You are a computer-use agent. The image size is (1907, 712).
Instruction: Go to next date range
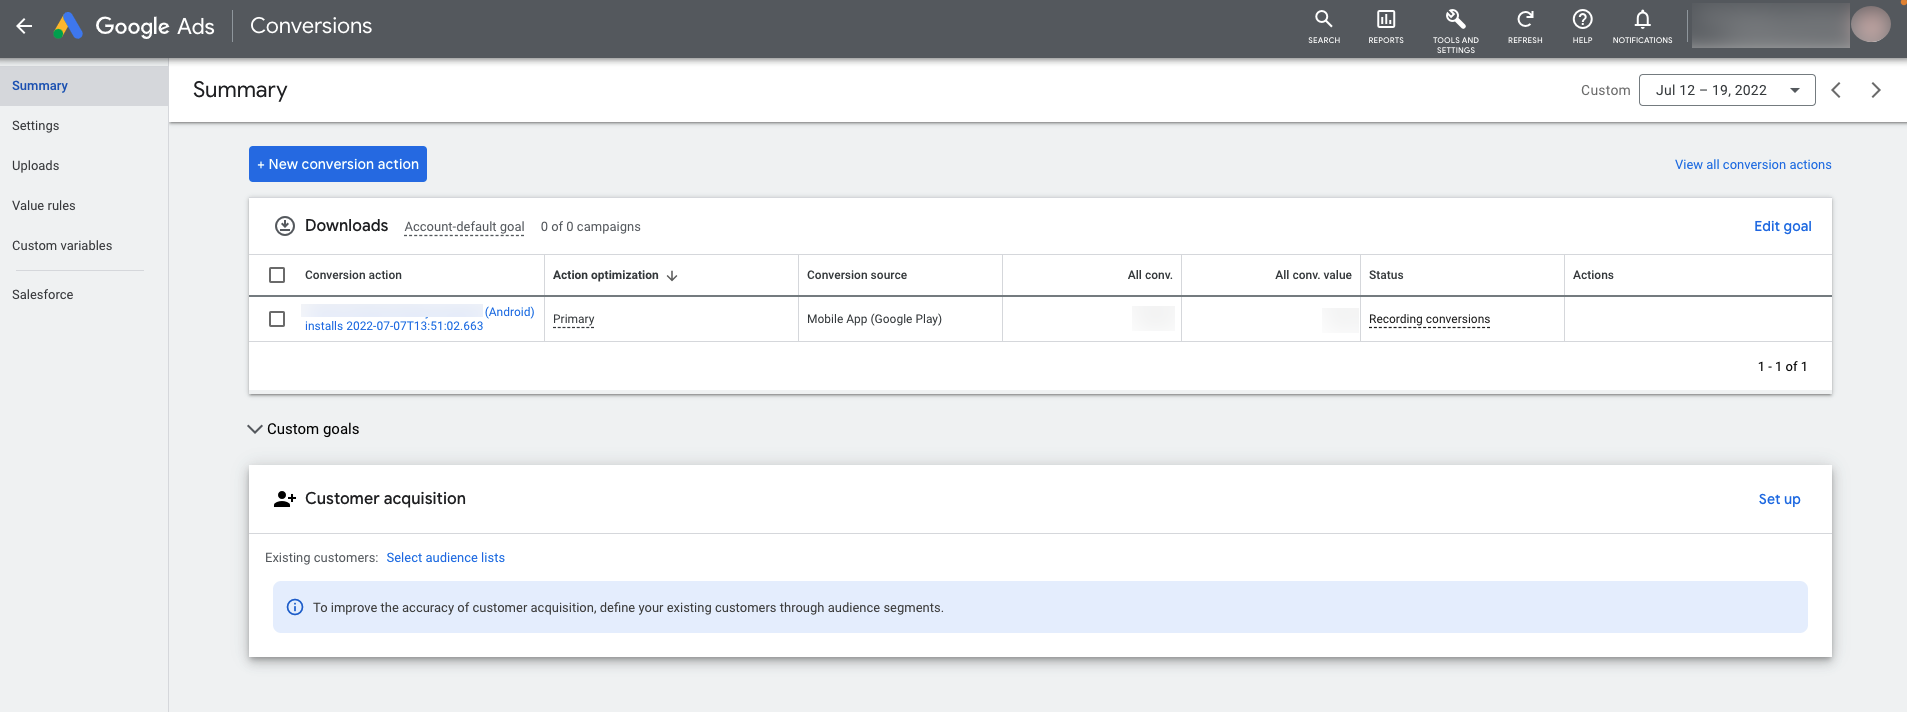[1875, 90]
